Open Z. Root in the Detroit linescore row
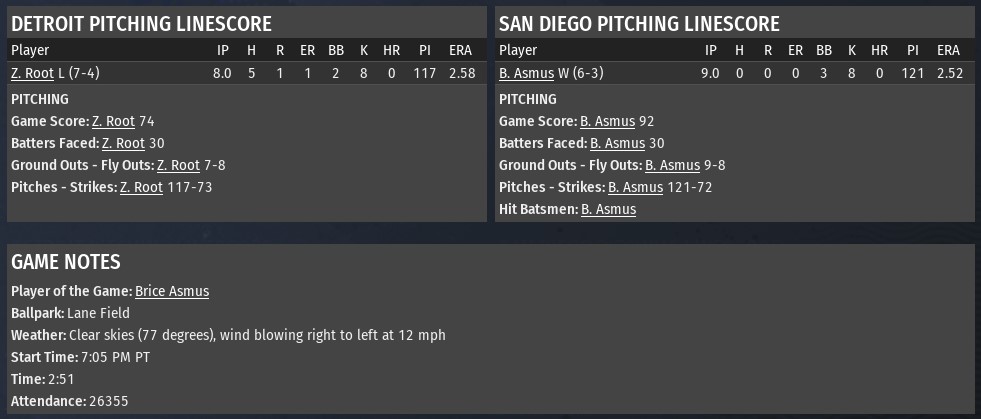The image size is (981, 419). 28,74
